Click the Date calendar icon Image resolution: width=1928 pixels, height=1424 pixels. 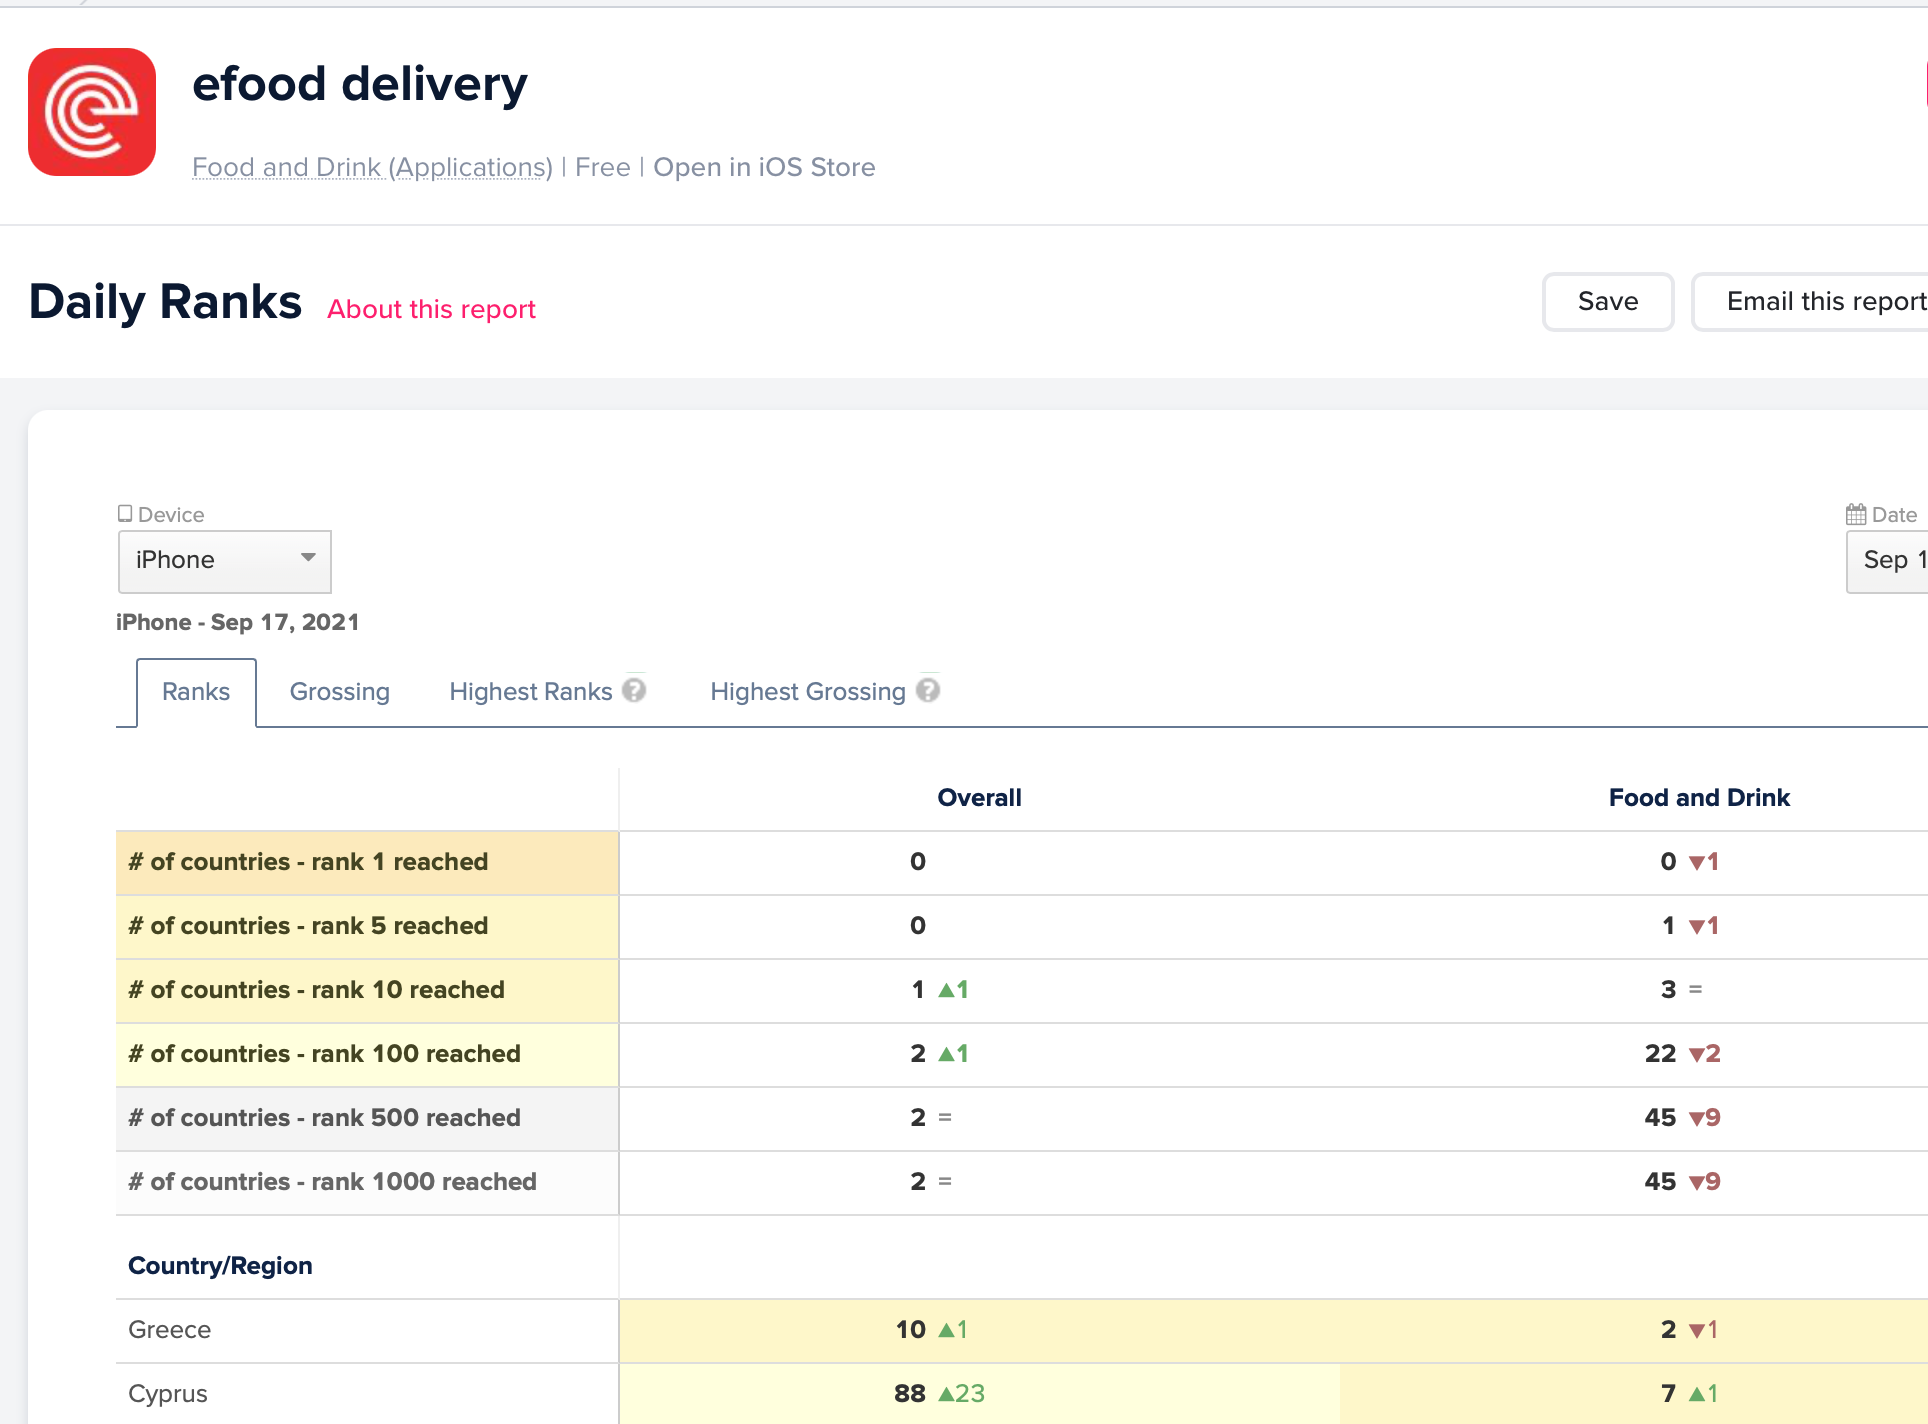click(1856, 514)
